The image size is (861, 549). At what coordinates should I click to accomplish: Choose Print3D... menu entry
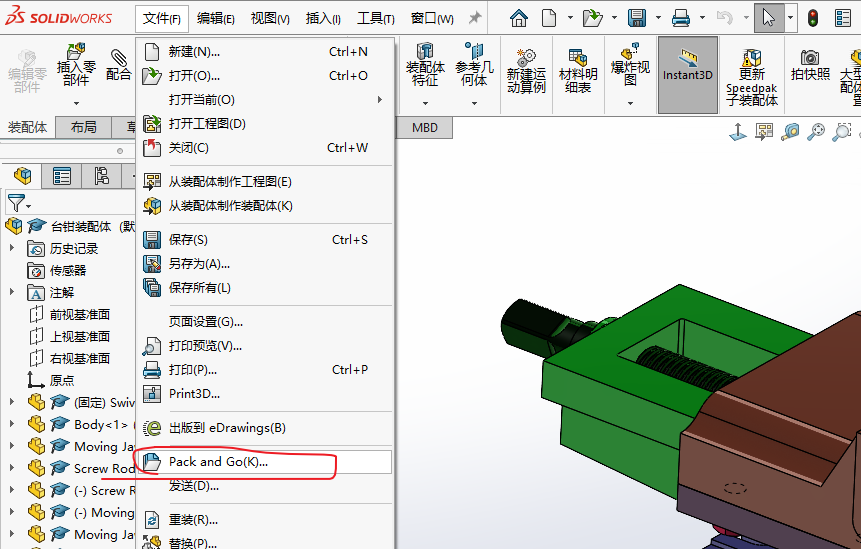pyautogui.click(x=265, y=394)
